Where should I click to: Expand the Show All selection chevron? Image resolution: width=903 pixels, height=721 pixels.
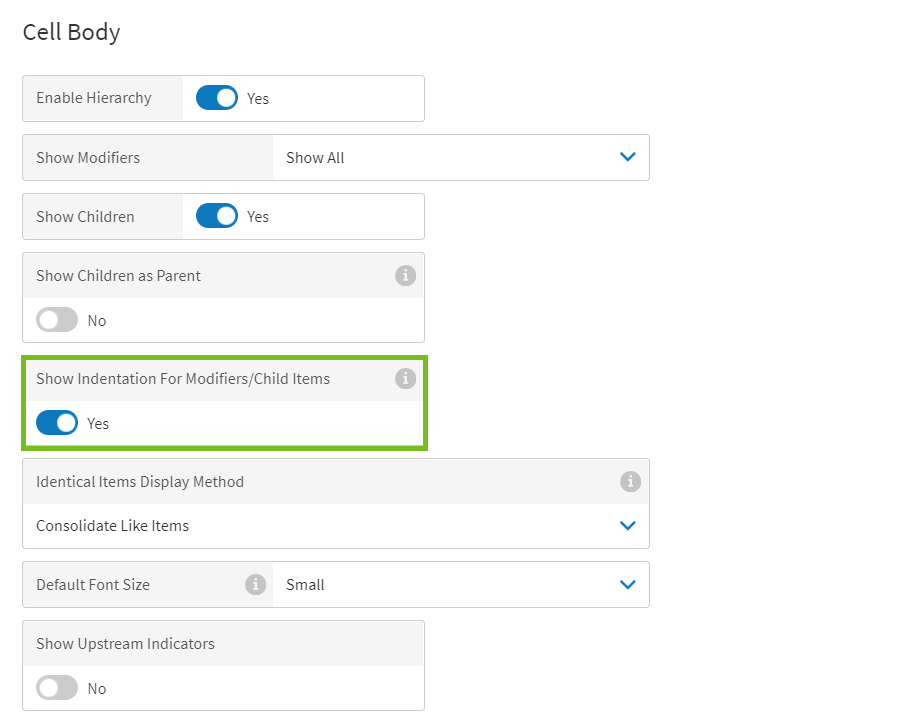628,157
